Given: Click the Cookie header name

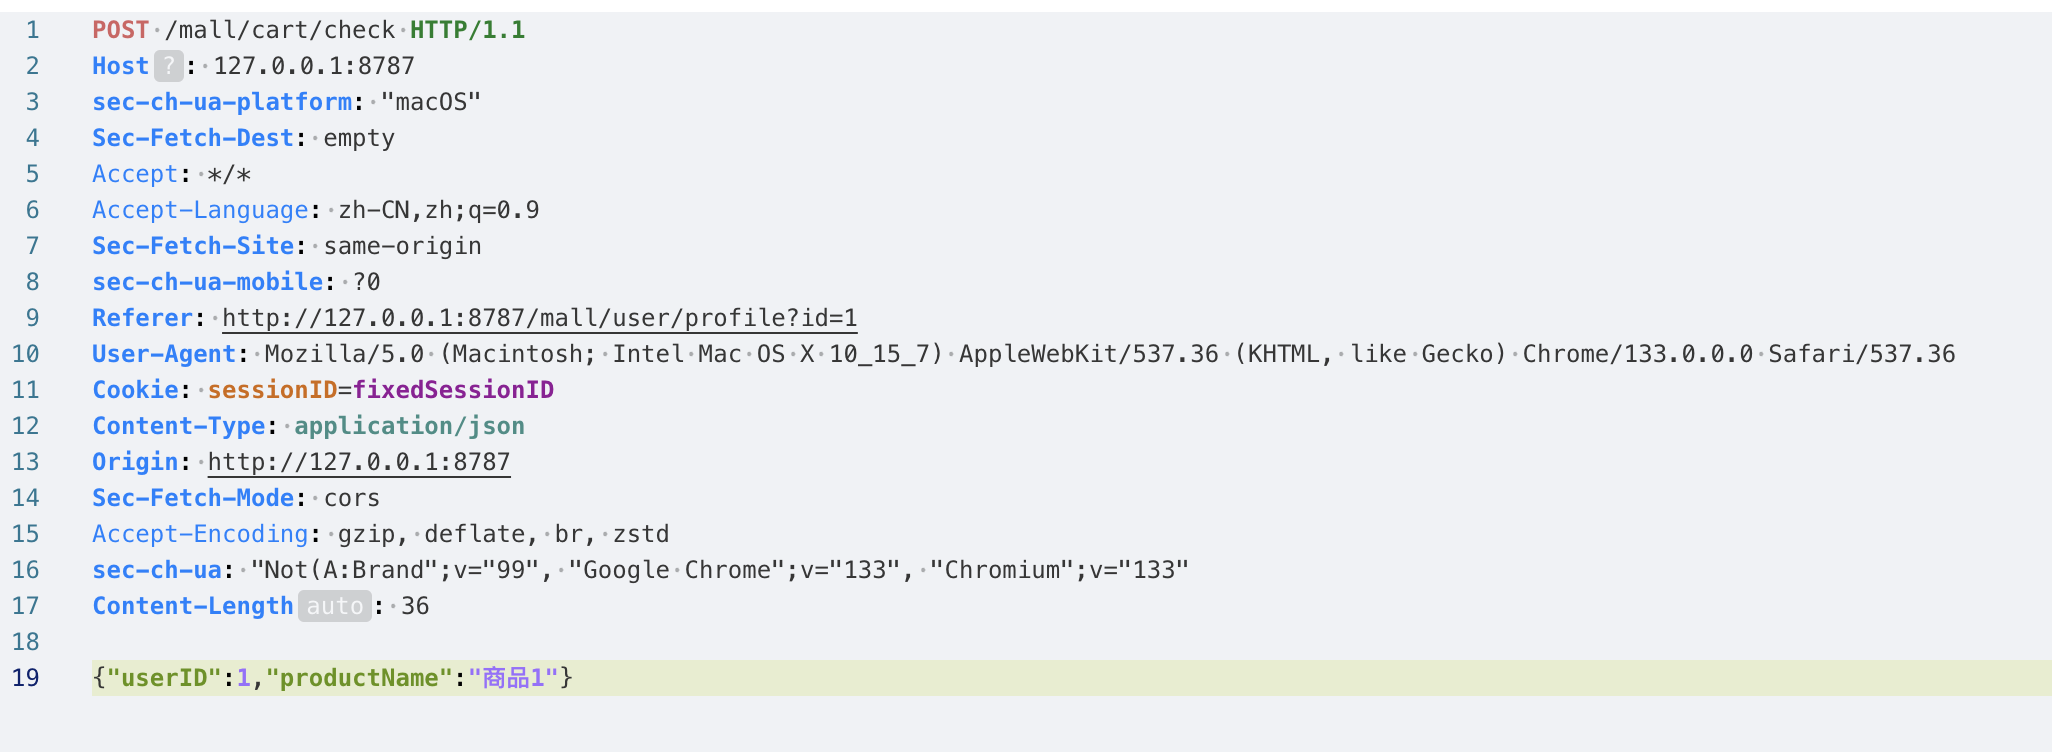Looking at the screenshot, I should pyautogui.click(x=135, y=390).
